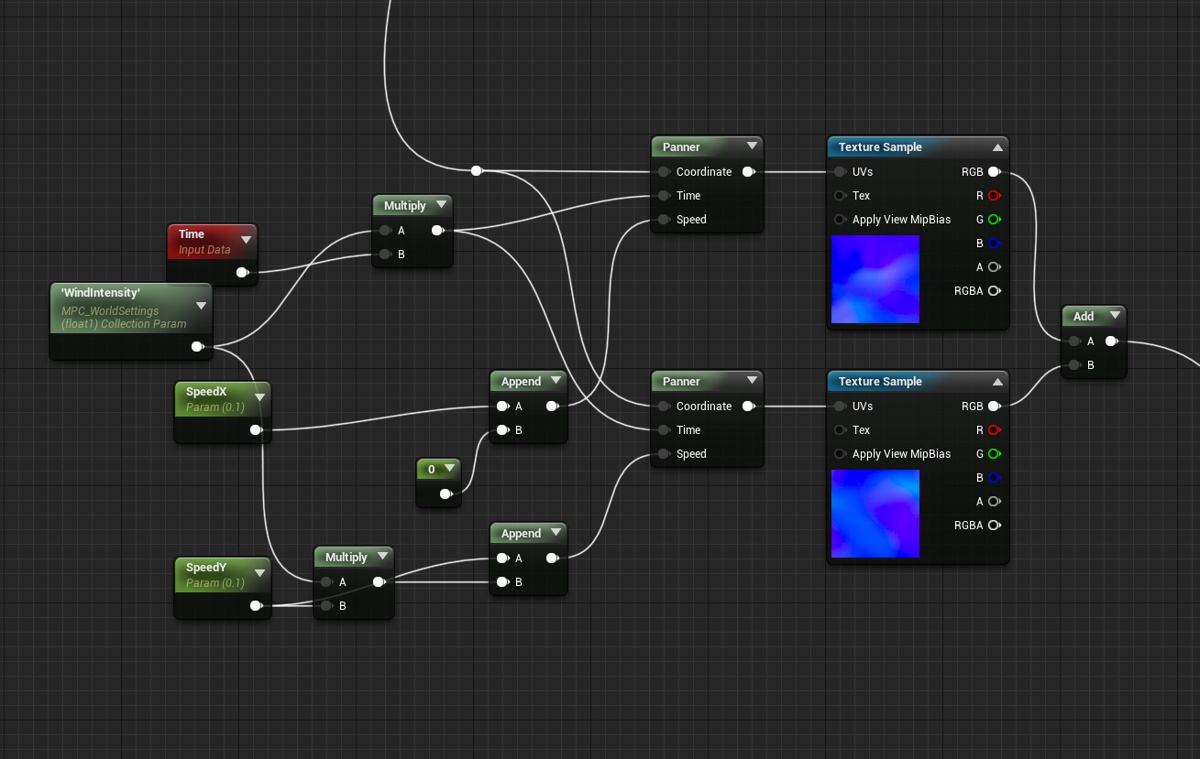
Task: Click the Coordinate input pin on upper Panner node
Action: [x=663, y=171]
